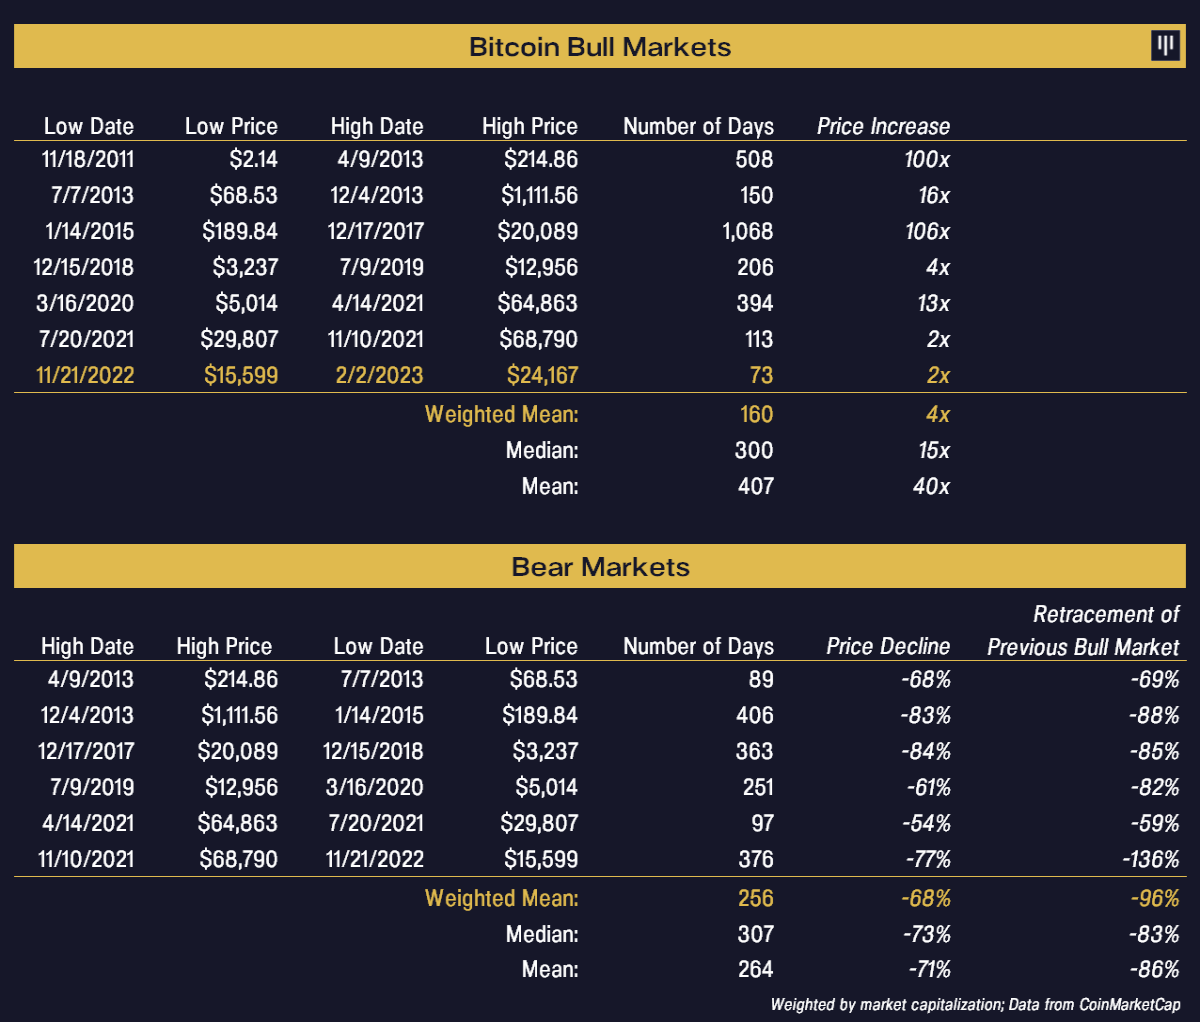Click Retracement of Previous Bull Market header
Image resolution: width=1200 pixels, height=1022 pixels.
(x=1083, y=631)
